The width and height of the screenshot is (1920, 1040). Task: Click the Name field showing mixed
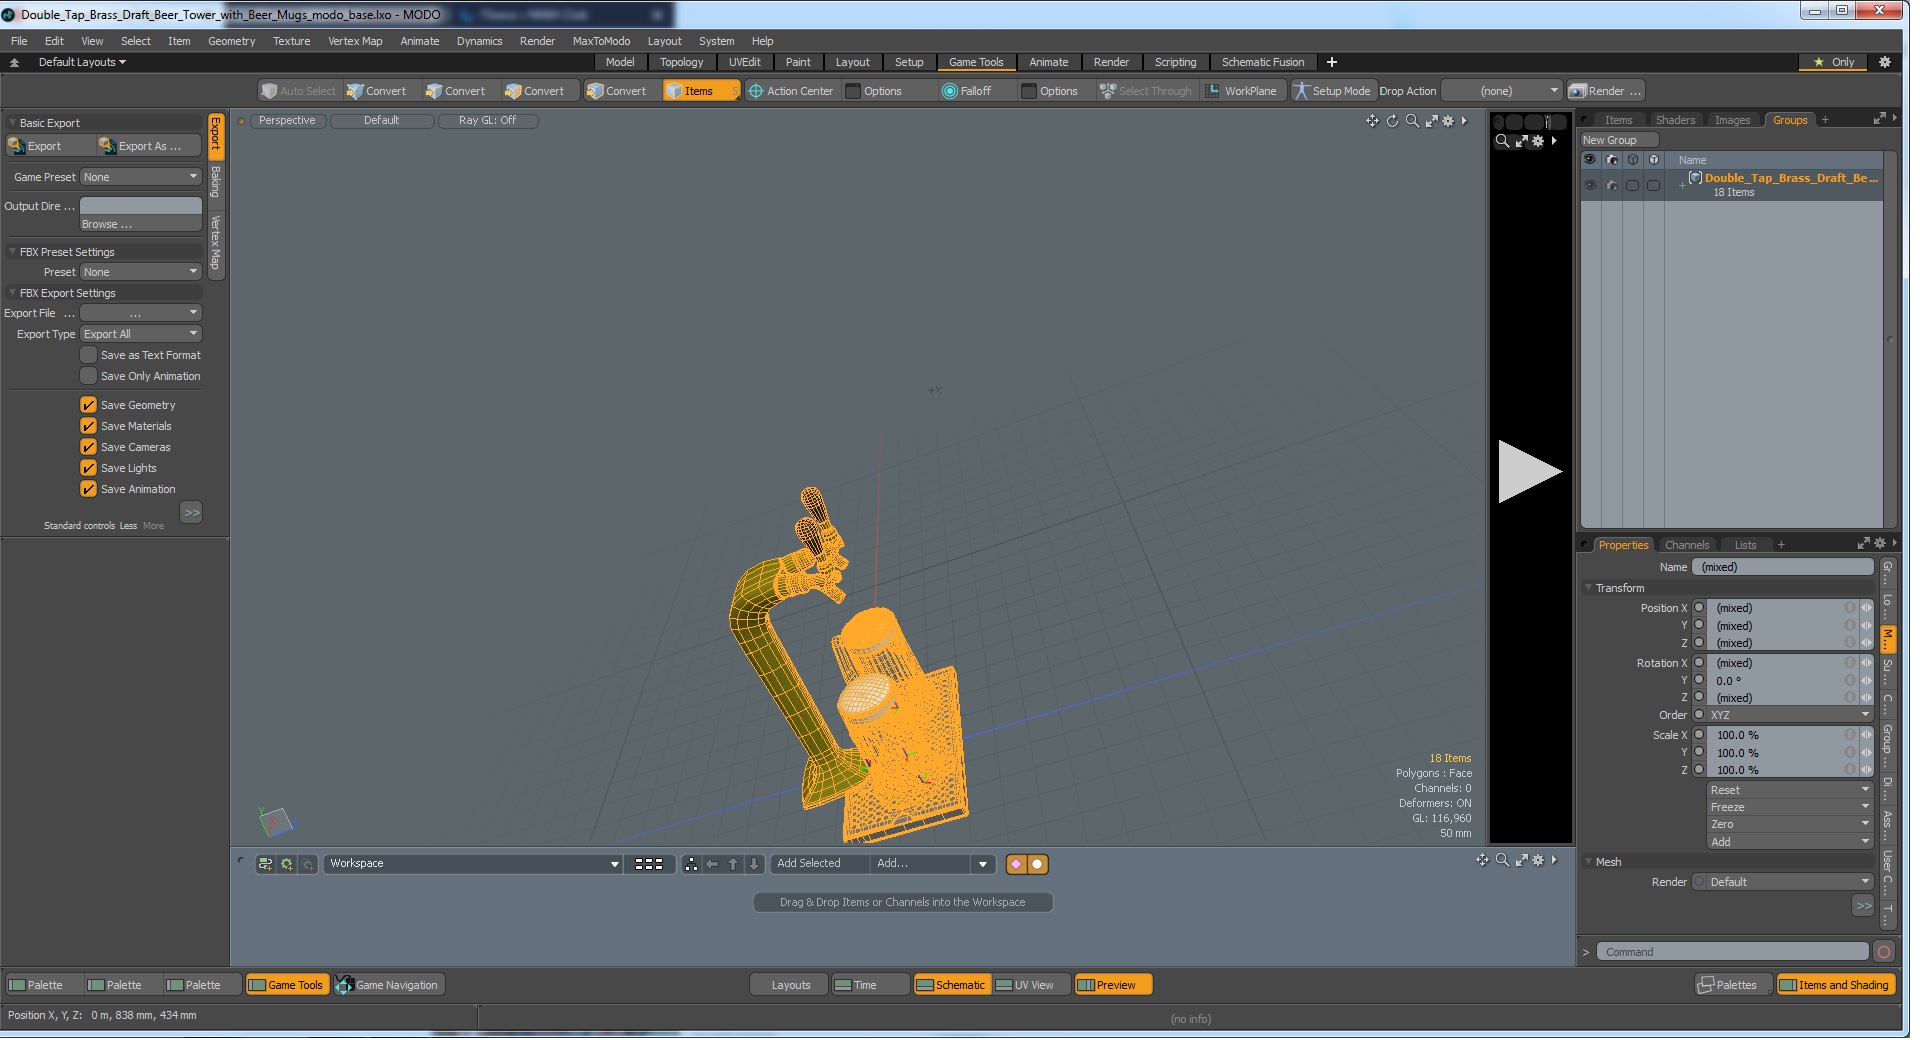[x=1783, y=567]
